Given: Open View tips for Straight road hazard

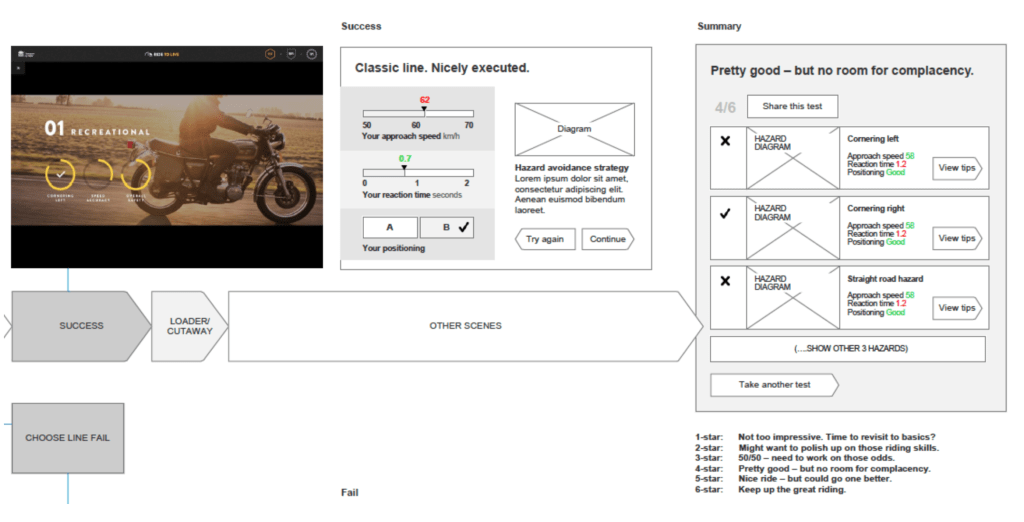Looking at the screenshot, I should click(956, 308).
